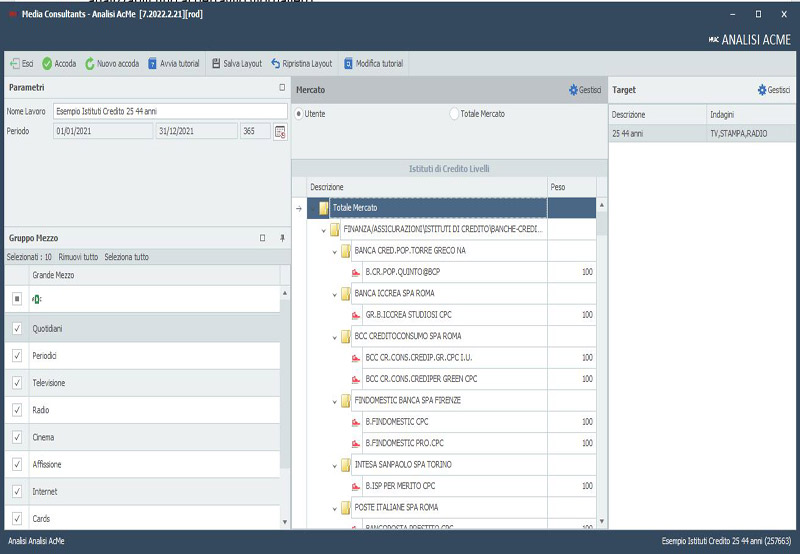Start the tutorial with Avvia tutorial
The width and height of the screenshot is (800, 554).
pos(153,63)
